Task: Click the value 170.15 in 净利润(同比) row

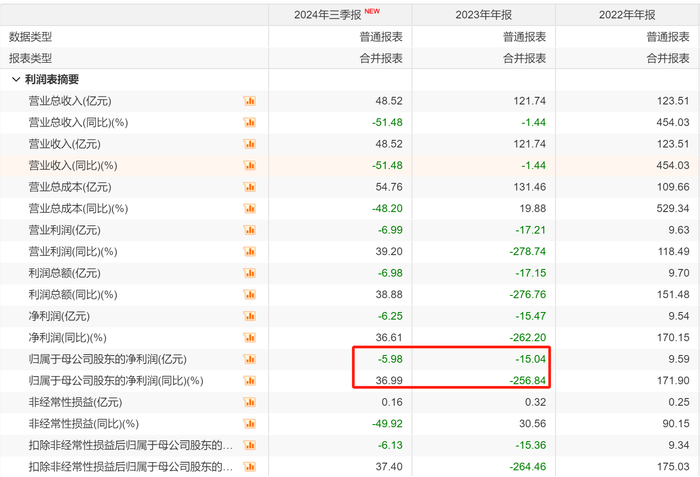Action: point(673,338)
